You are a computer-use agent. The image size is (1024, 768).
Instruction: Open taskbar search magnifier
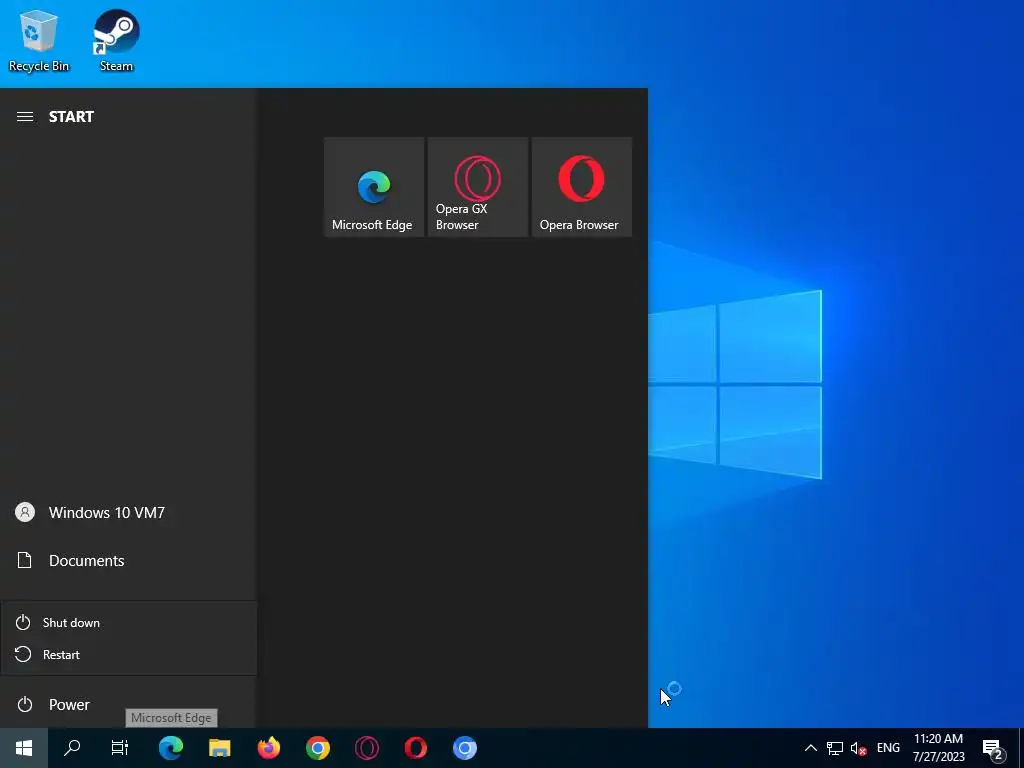point(72,748)
